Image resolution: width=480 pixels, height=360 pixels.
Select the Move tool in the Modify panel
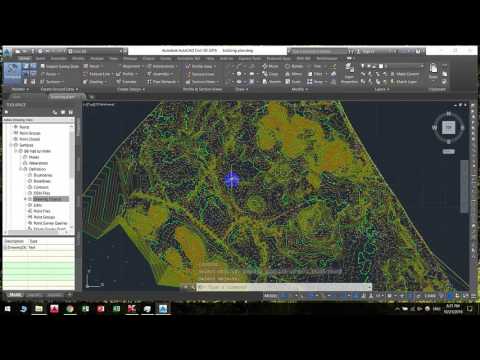[270, 66]
